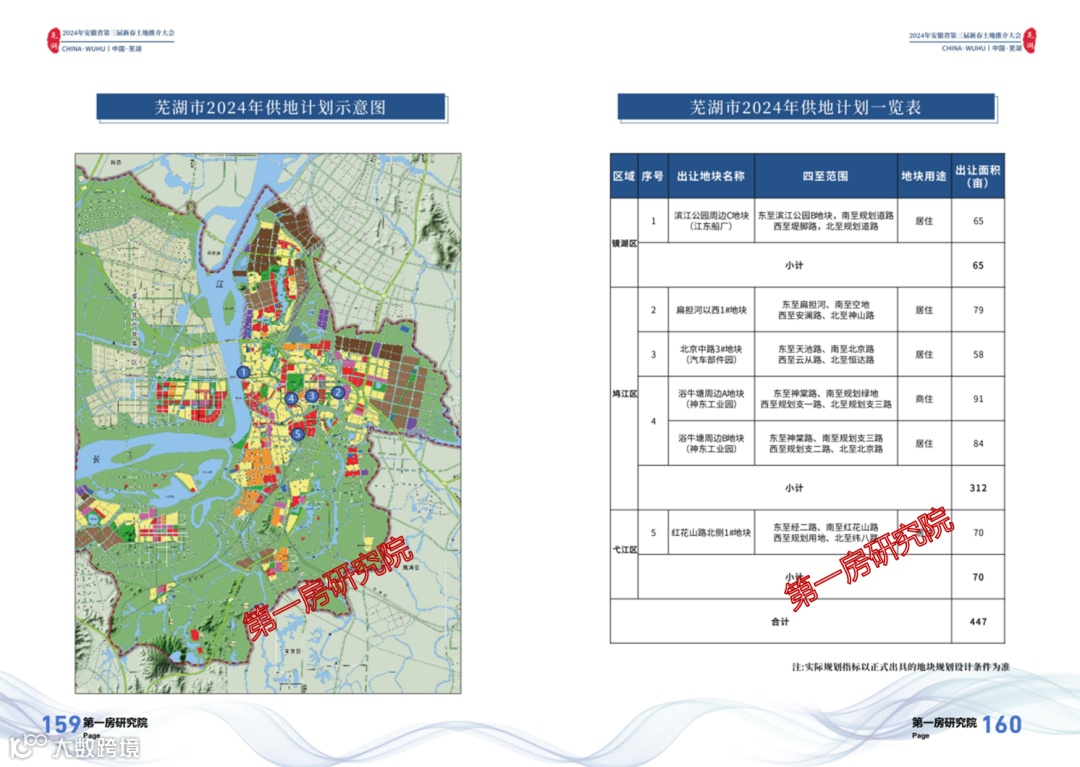Click the 弋江区 subtotal value 70
1080x767 pixels.
click(x=978, y=577)
